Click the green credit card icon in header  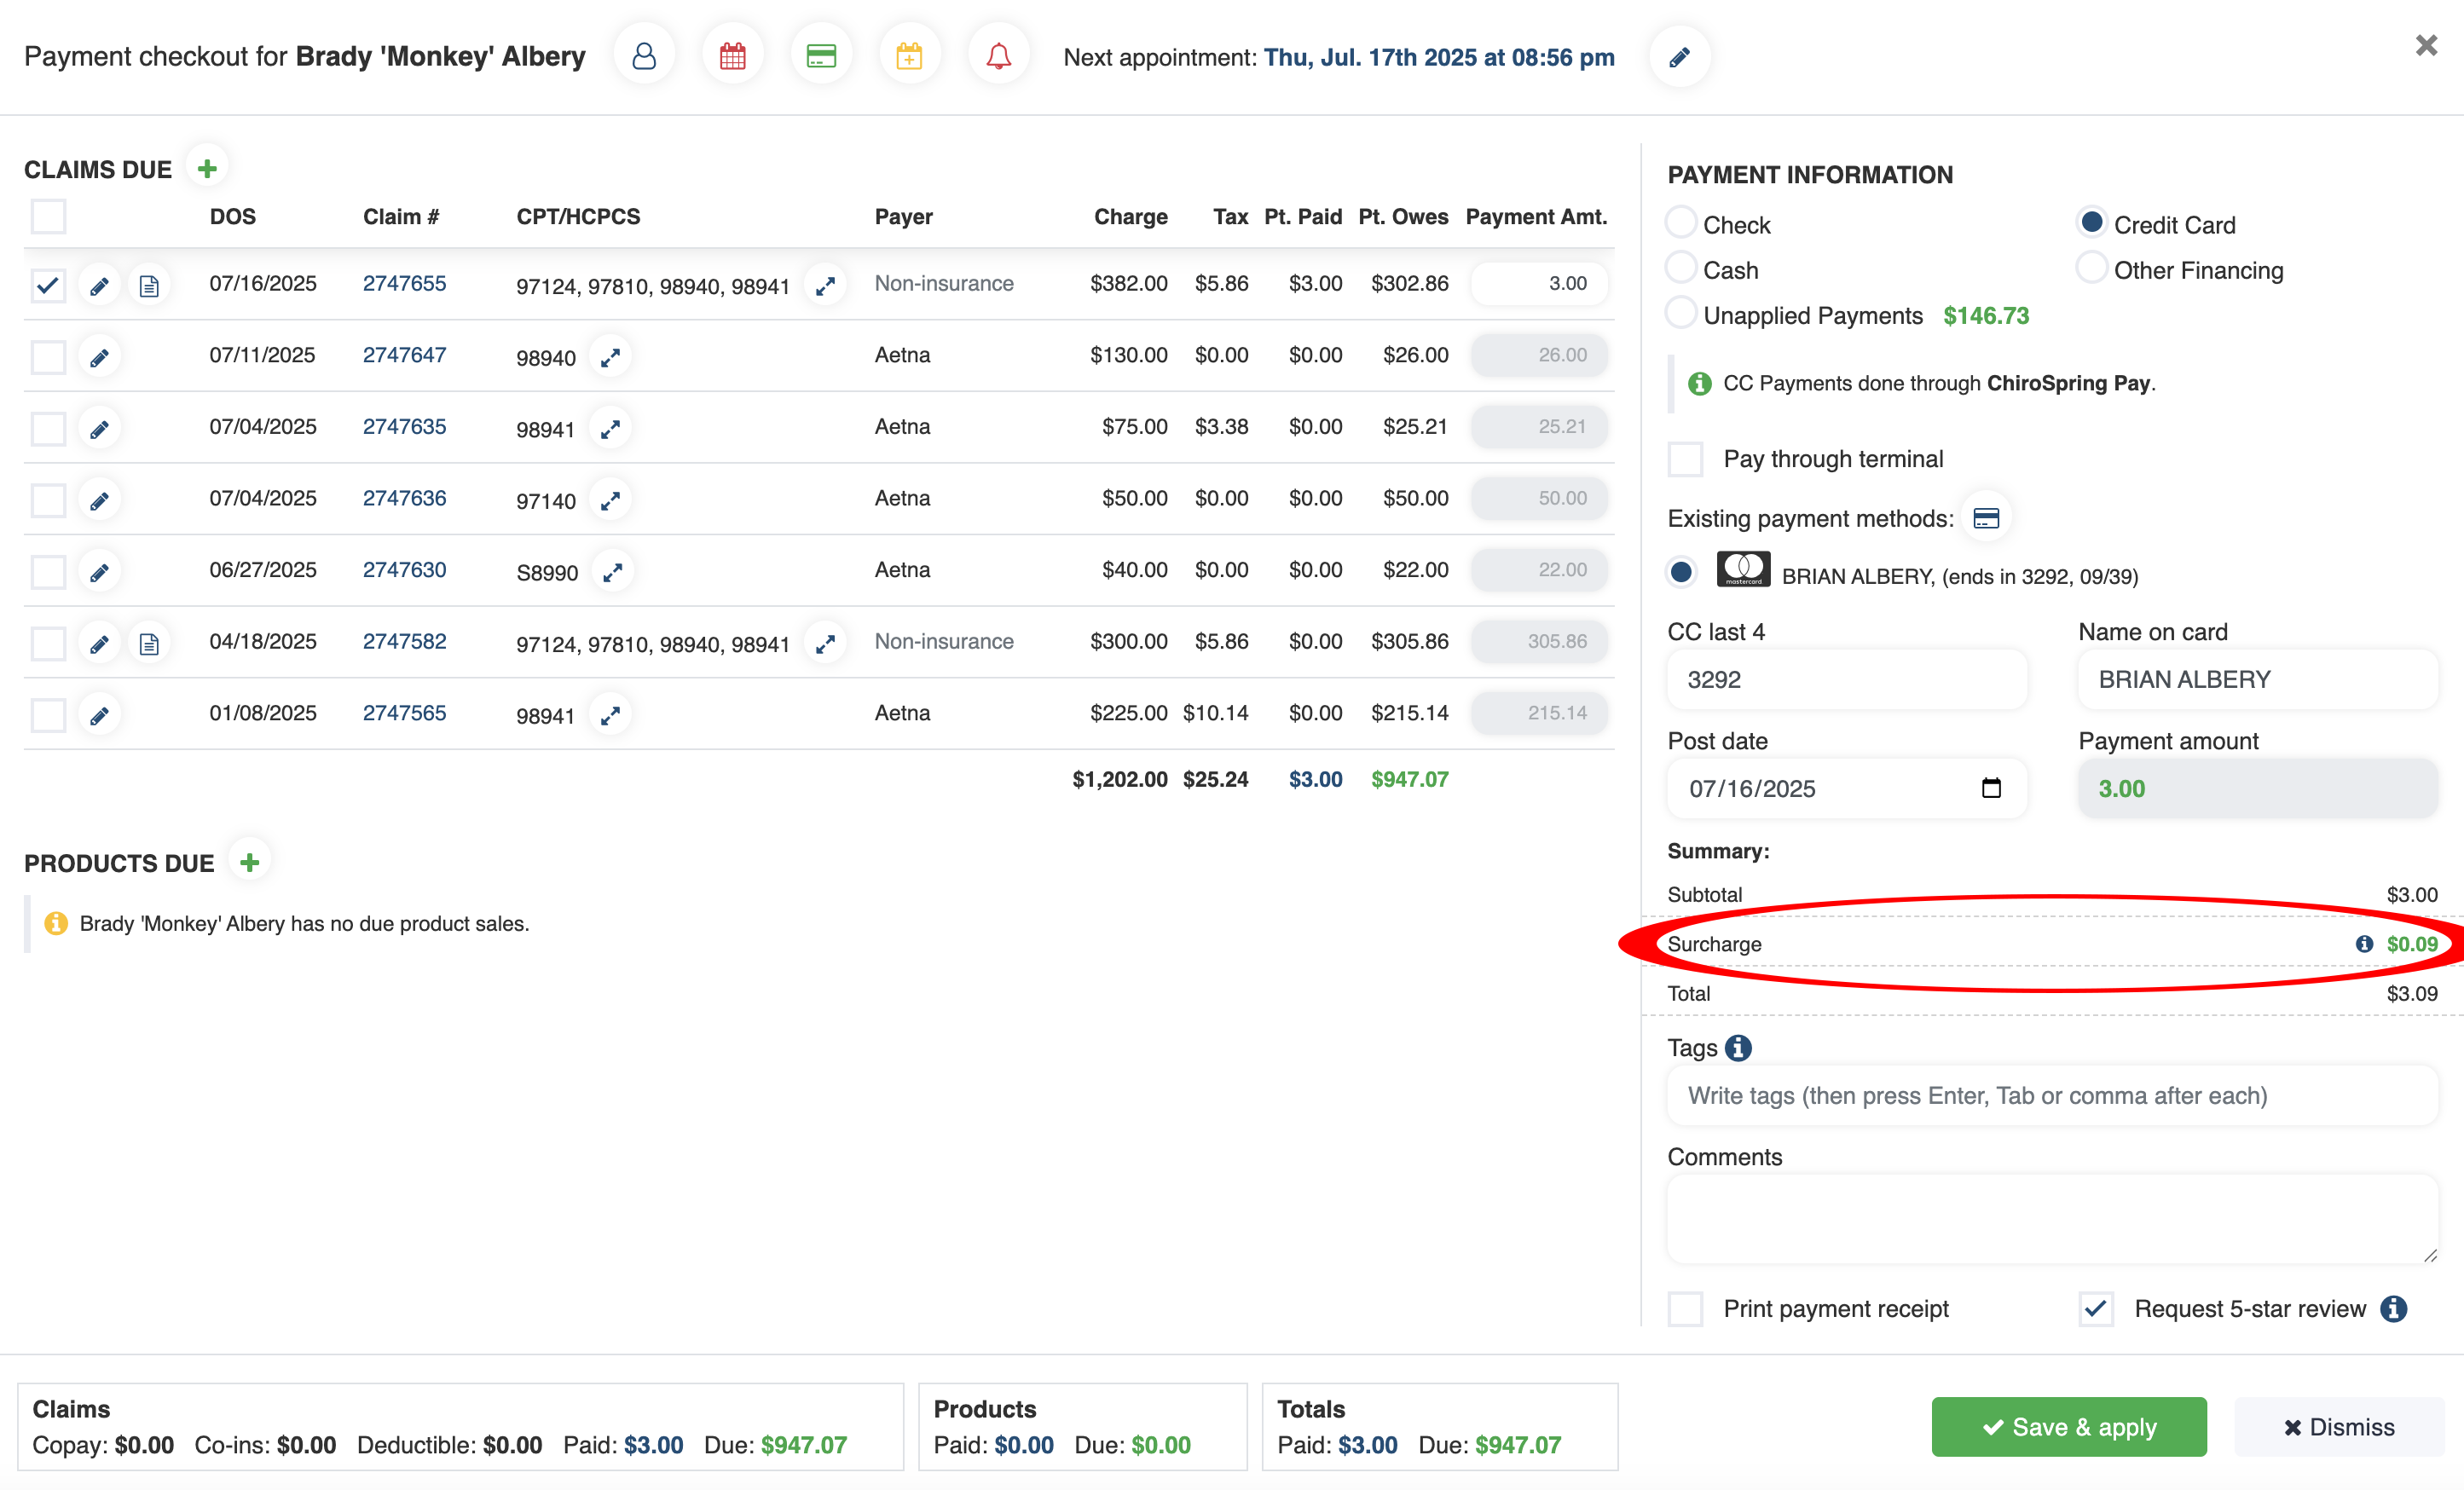tap(821, 56)
